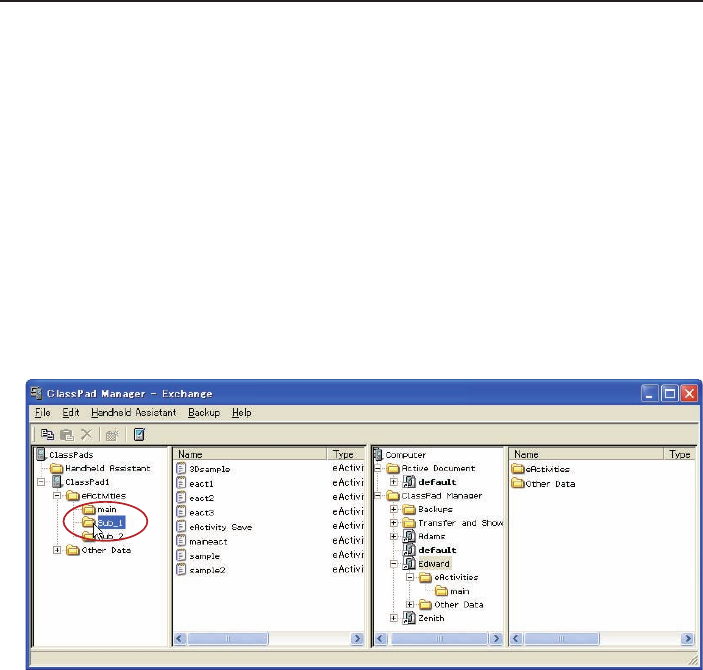Click the Delete X toolbar icon
This screenshot has height=670, width=703.
(86, 434)
